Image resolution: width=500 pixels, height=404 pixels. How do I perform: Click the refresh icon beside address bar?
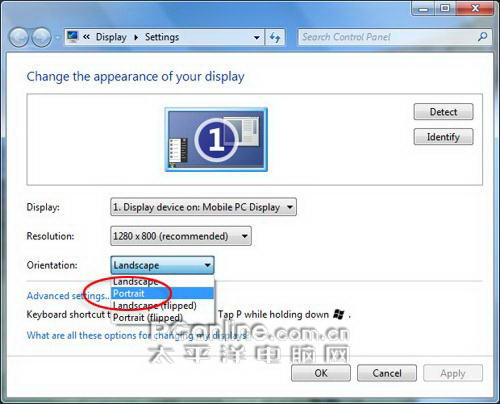(275, 37)
